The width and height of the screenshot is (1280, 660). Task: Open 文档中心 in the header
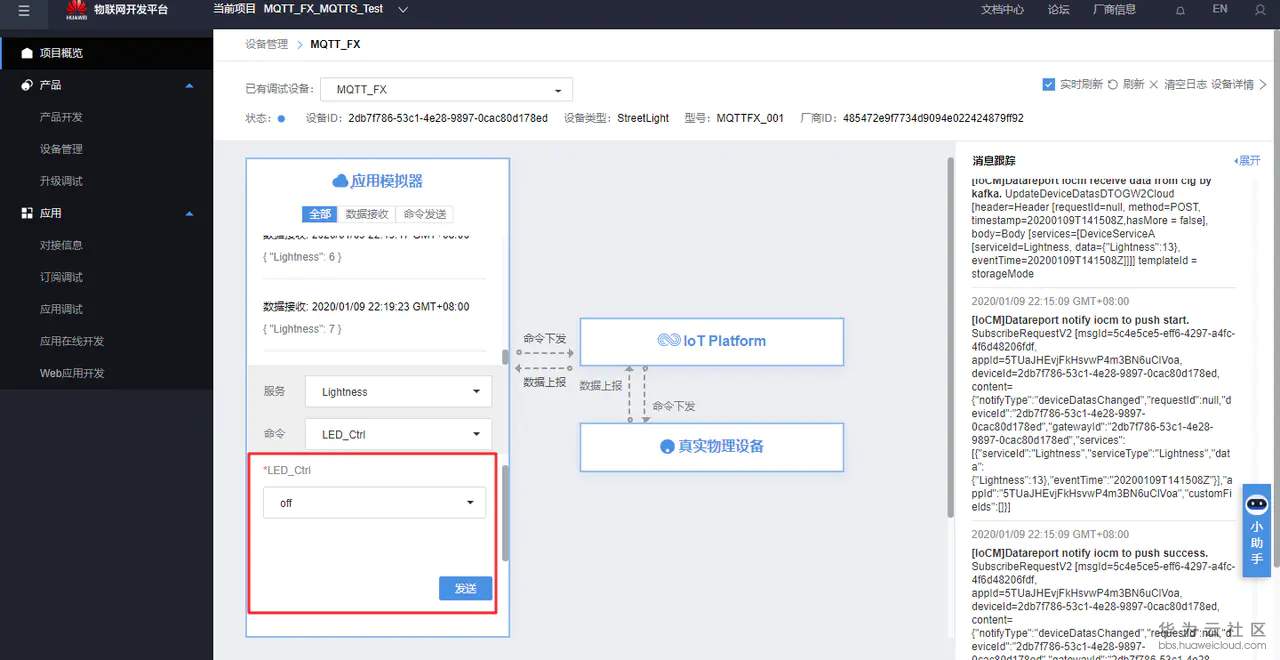coord(1002,9)
